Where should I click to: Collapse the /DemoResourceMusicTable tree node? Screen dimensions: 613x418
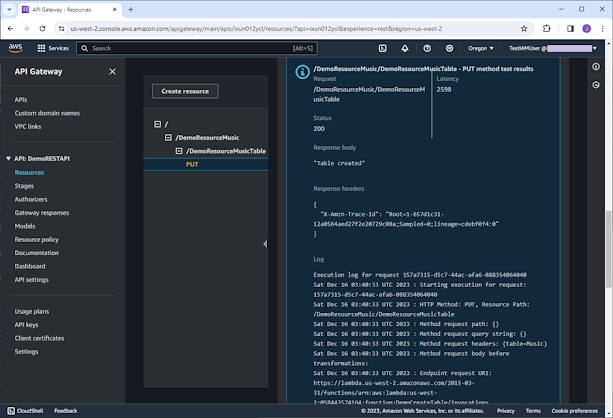coord(179,151)
